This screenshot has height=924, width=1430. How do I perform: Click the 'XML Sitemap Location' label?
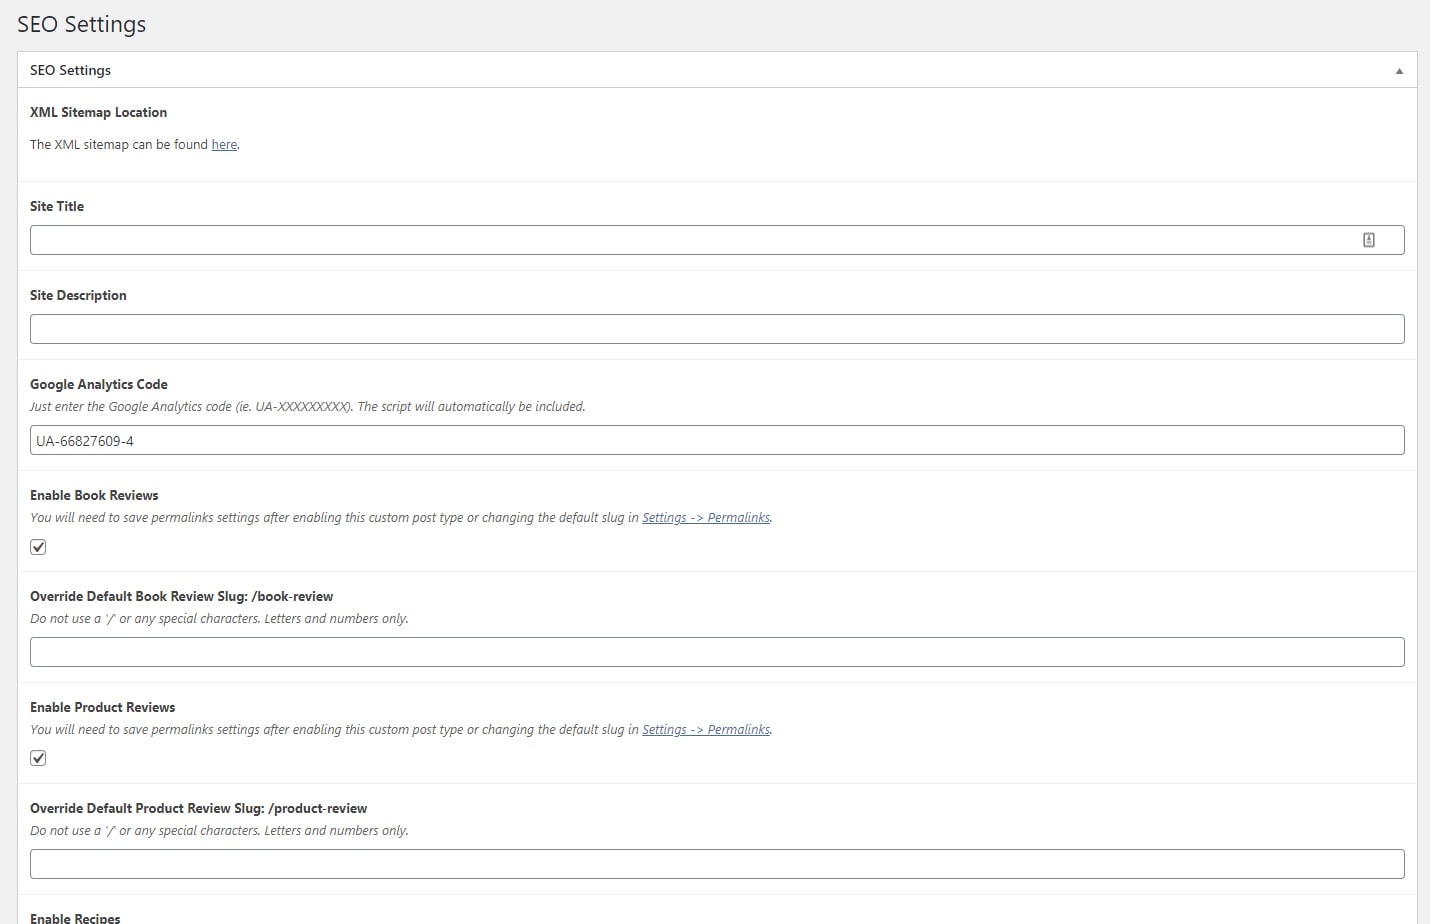pos(98,112)
